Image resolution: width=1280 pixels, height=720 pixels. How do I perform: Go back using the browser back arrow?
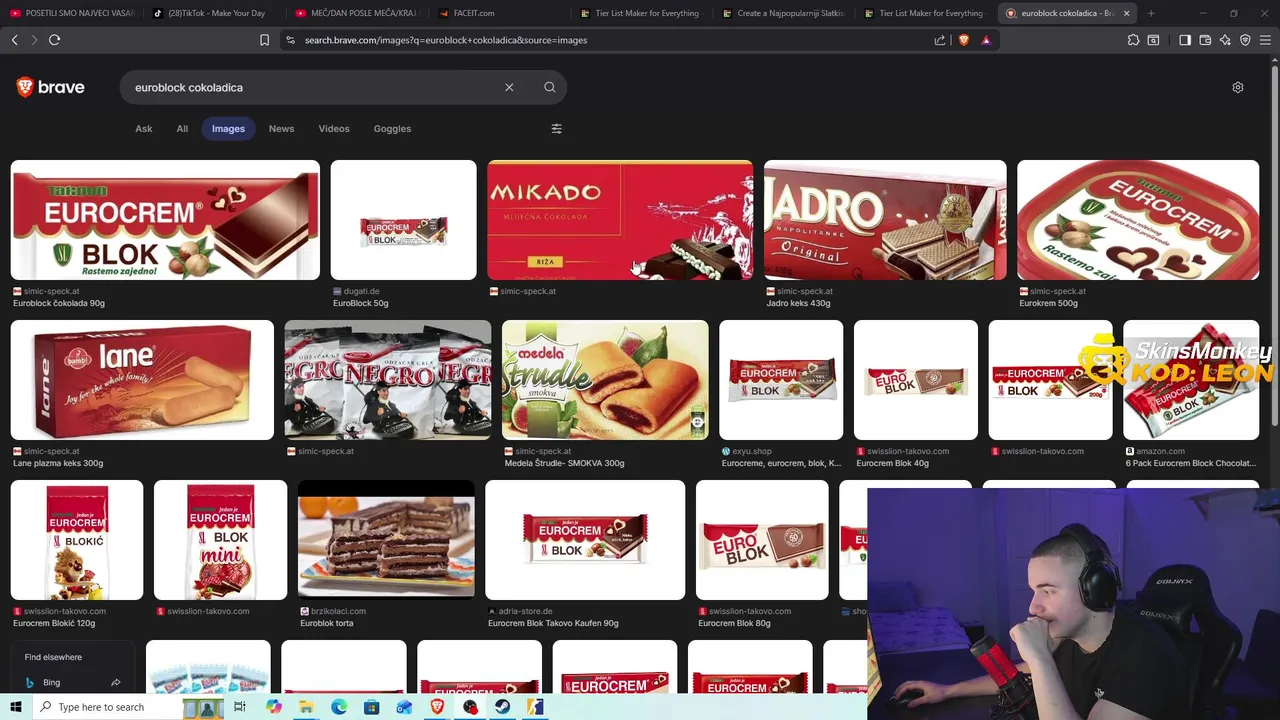(15, 40)
